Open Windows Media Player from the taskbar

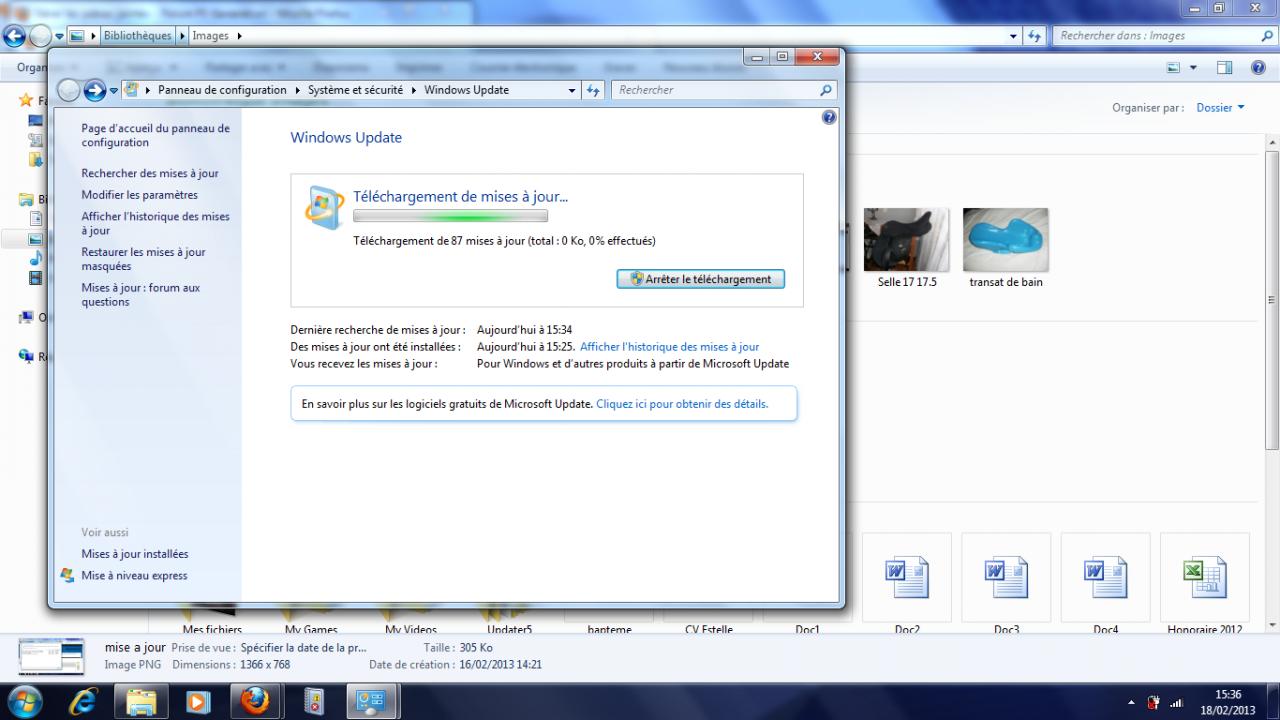coord(199,701)
